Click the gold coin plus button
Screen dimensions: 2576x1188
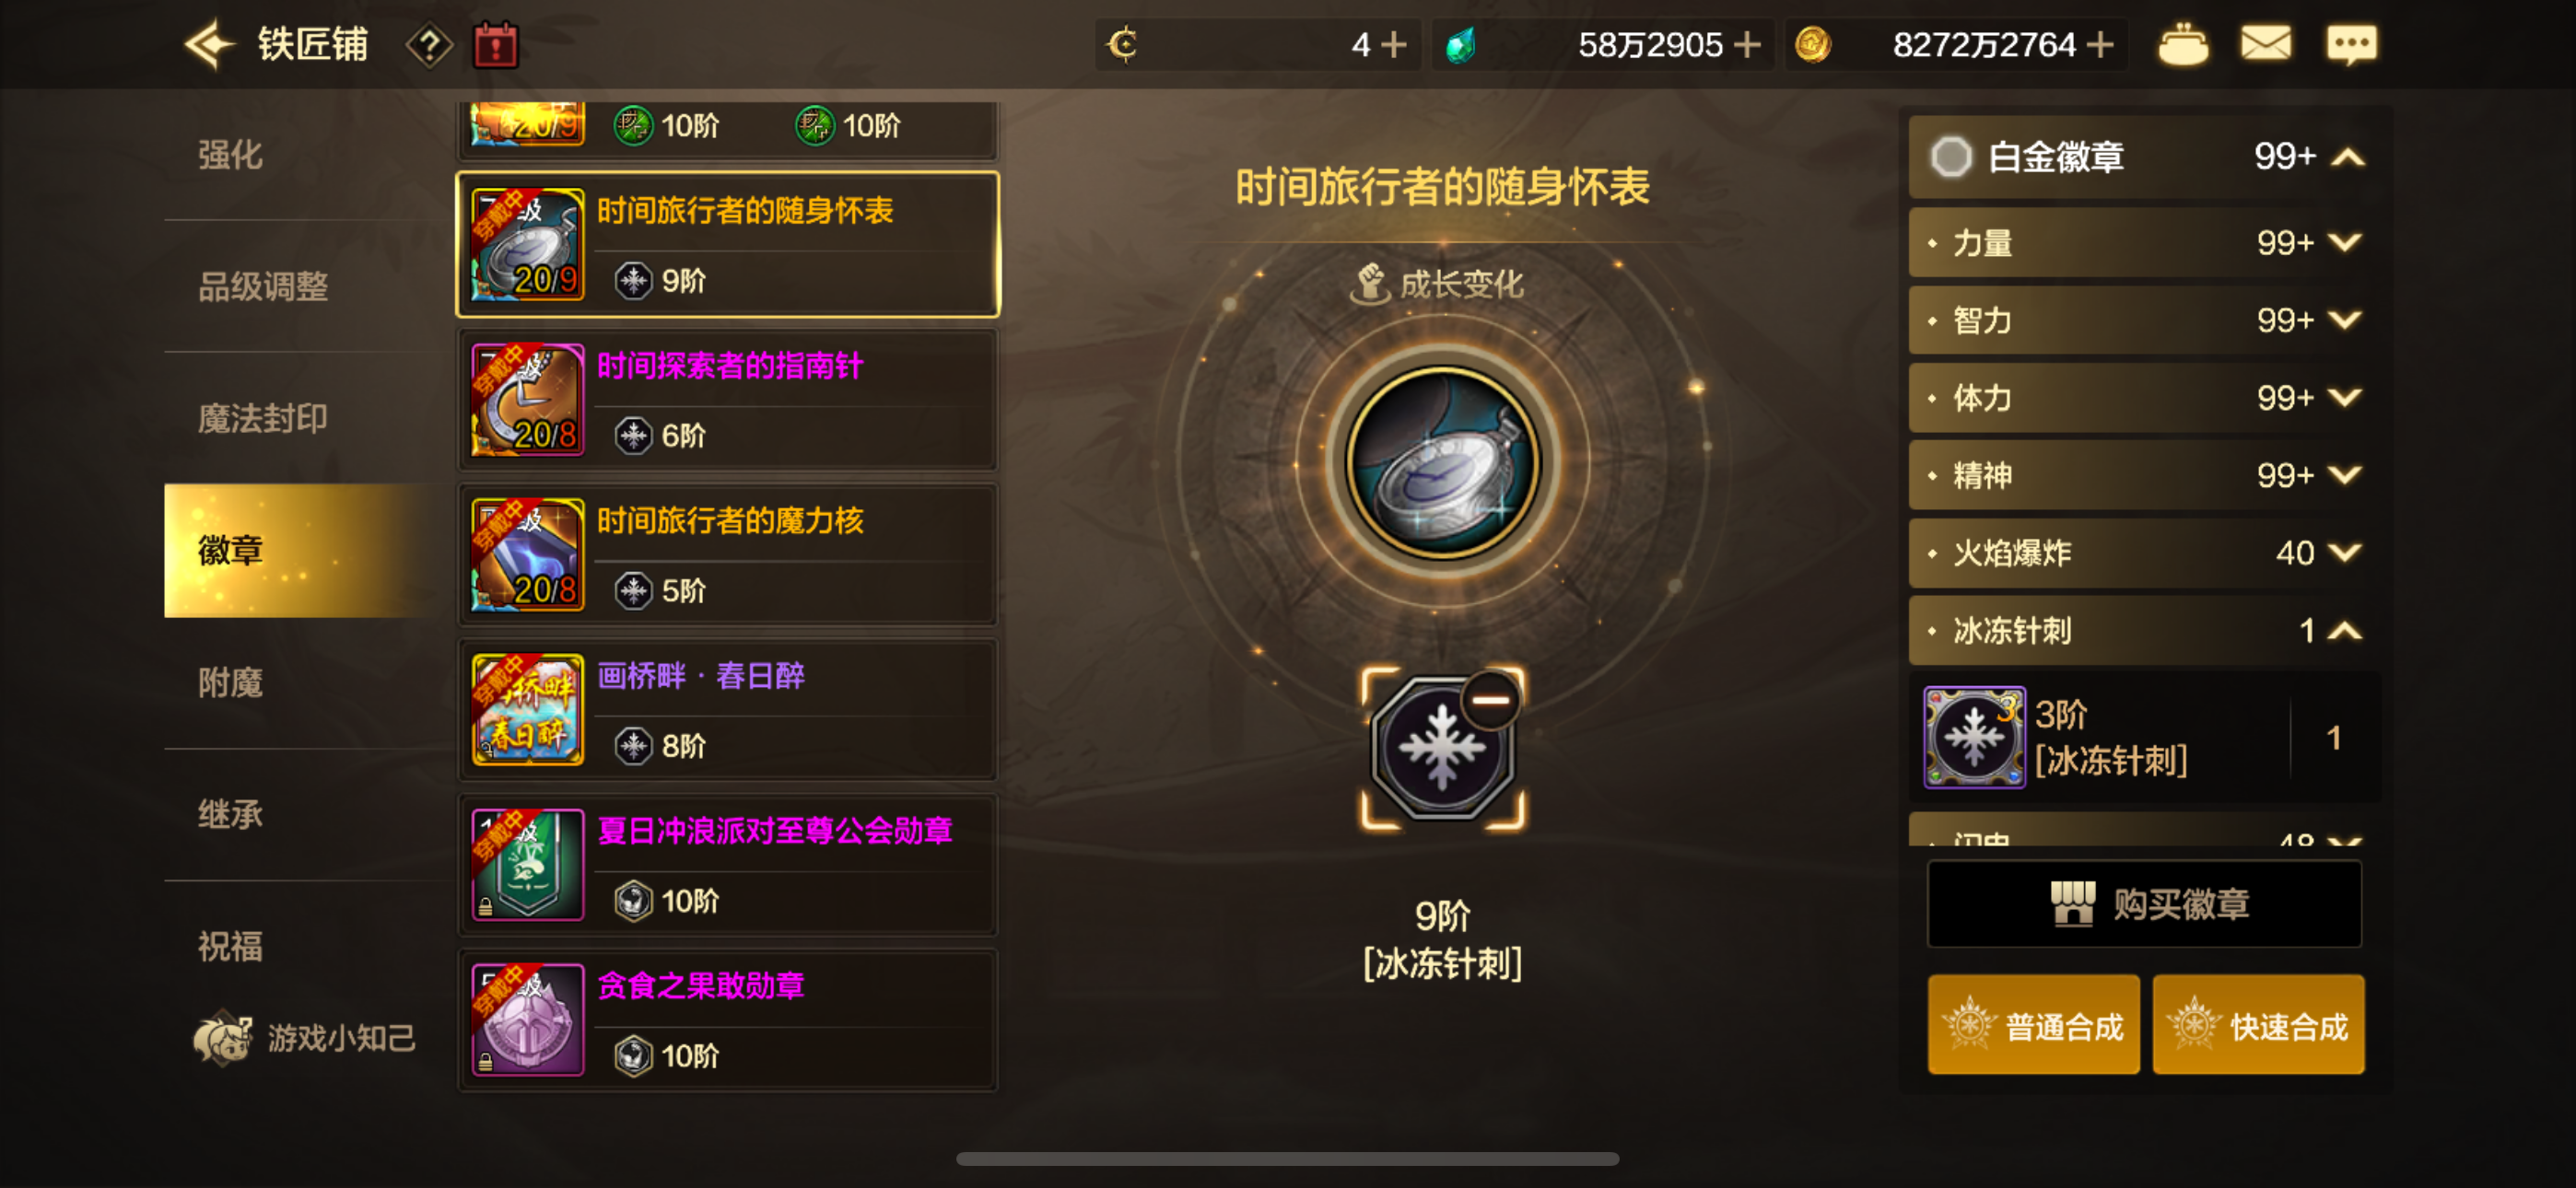coord(2101,45)
